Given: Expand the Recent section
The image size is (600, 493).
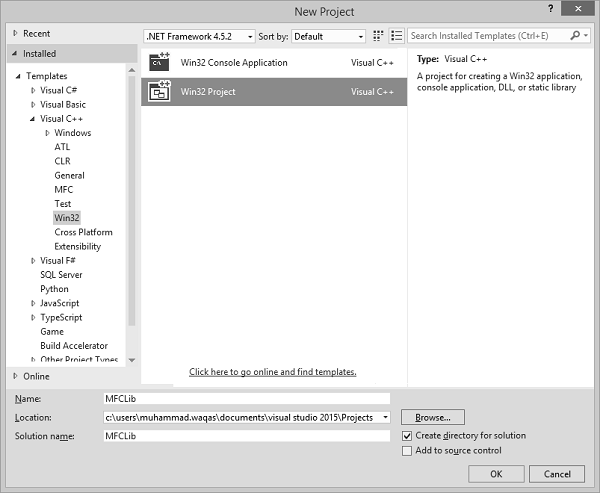Looking at the screenshot, I should click(15, 33).
